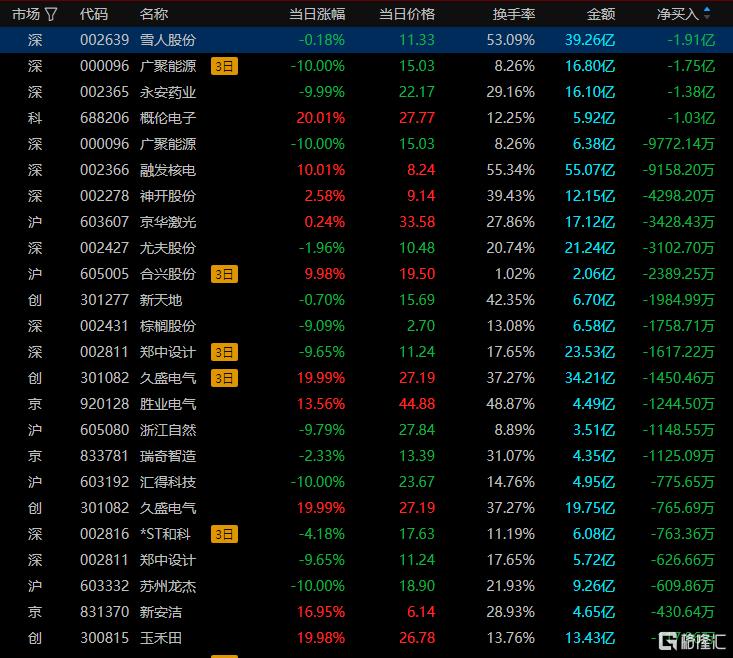The height and width of the screenshot is (658, 733).
Task: Select 新天地 stock name
Action: [x=161, y=300]
